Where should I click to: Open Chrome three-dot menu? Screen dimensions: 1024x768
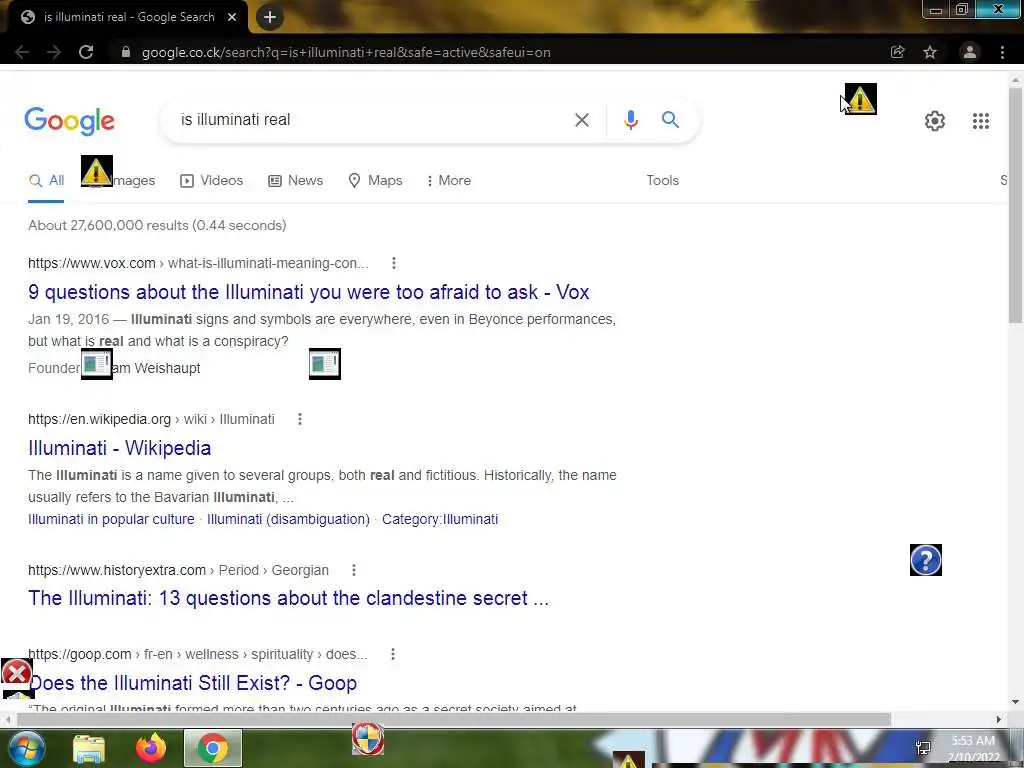[x=1002, y=52]
